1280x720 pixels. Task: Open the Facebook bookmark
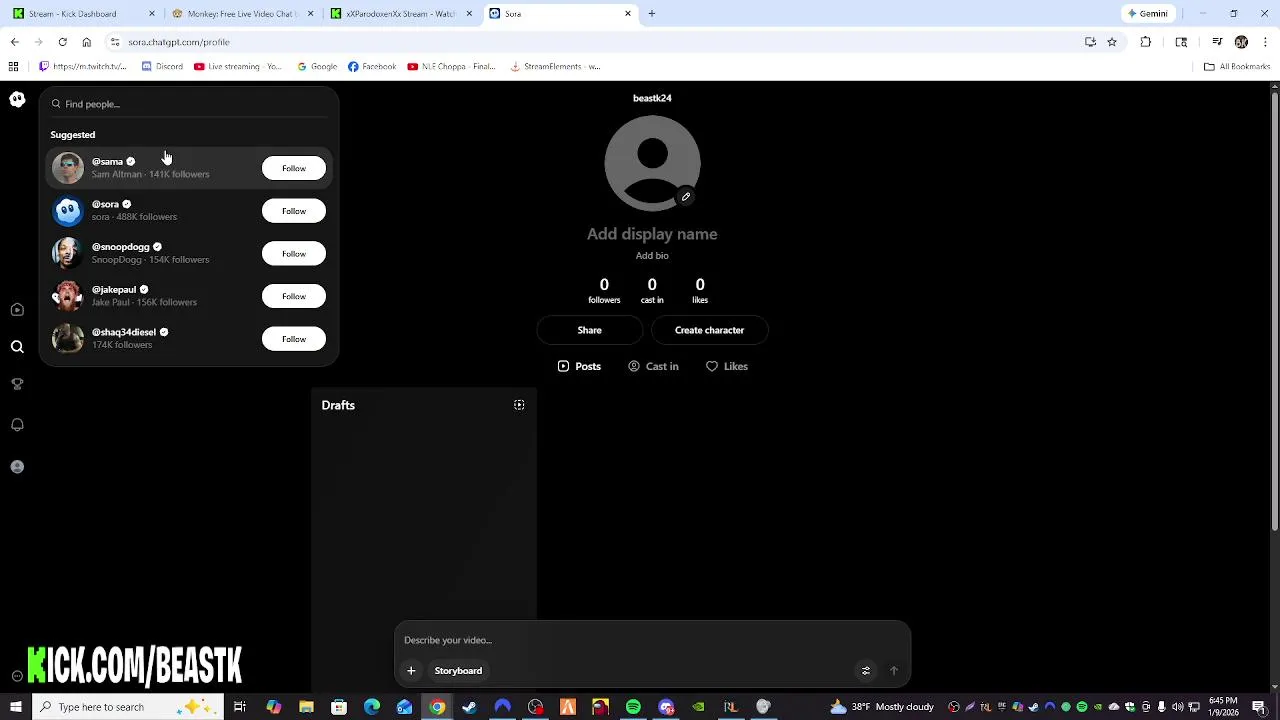click(x=372, y=67)
